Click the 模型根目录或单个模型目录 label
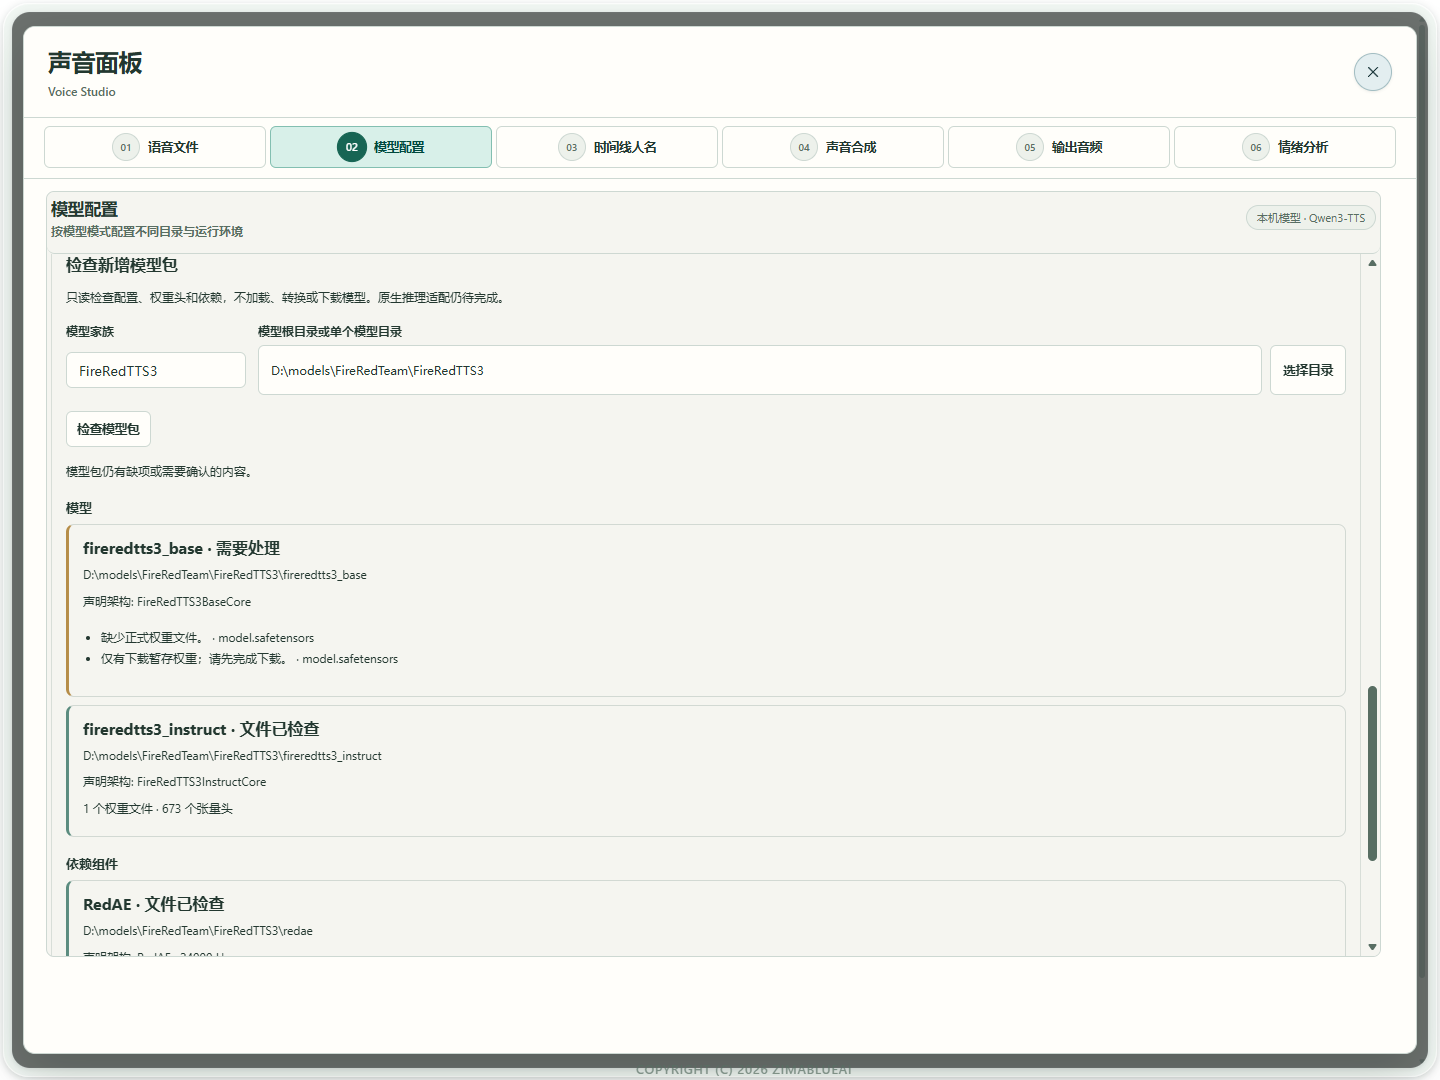1440x1080 pixels. coord(330,331)
